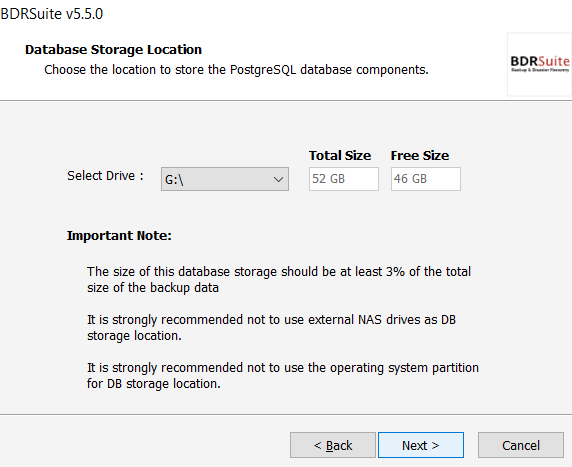The image size is (572, 467).
Task: Click the Free Size field showing 46 GB
Action: (426, 179)
